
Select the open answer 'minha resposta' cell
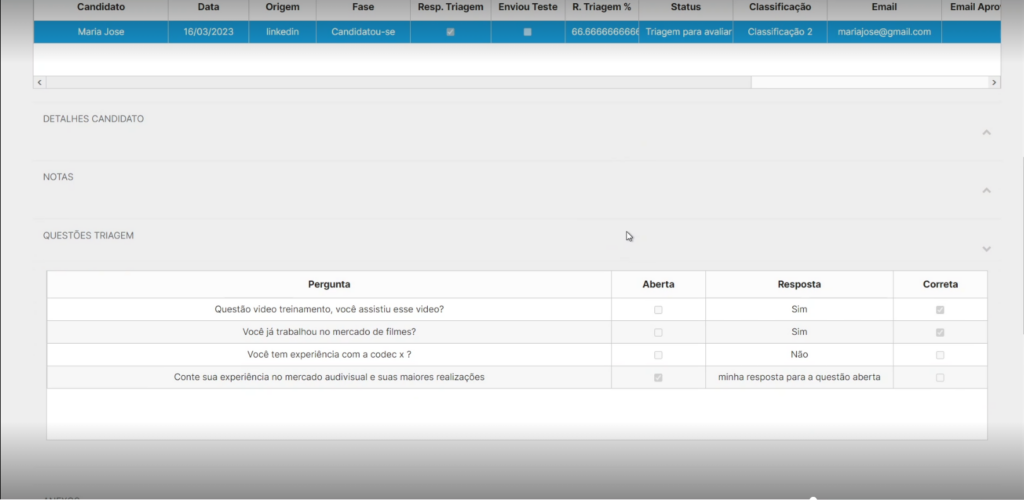coord(799,377)
